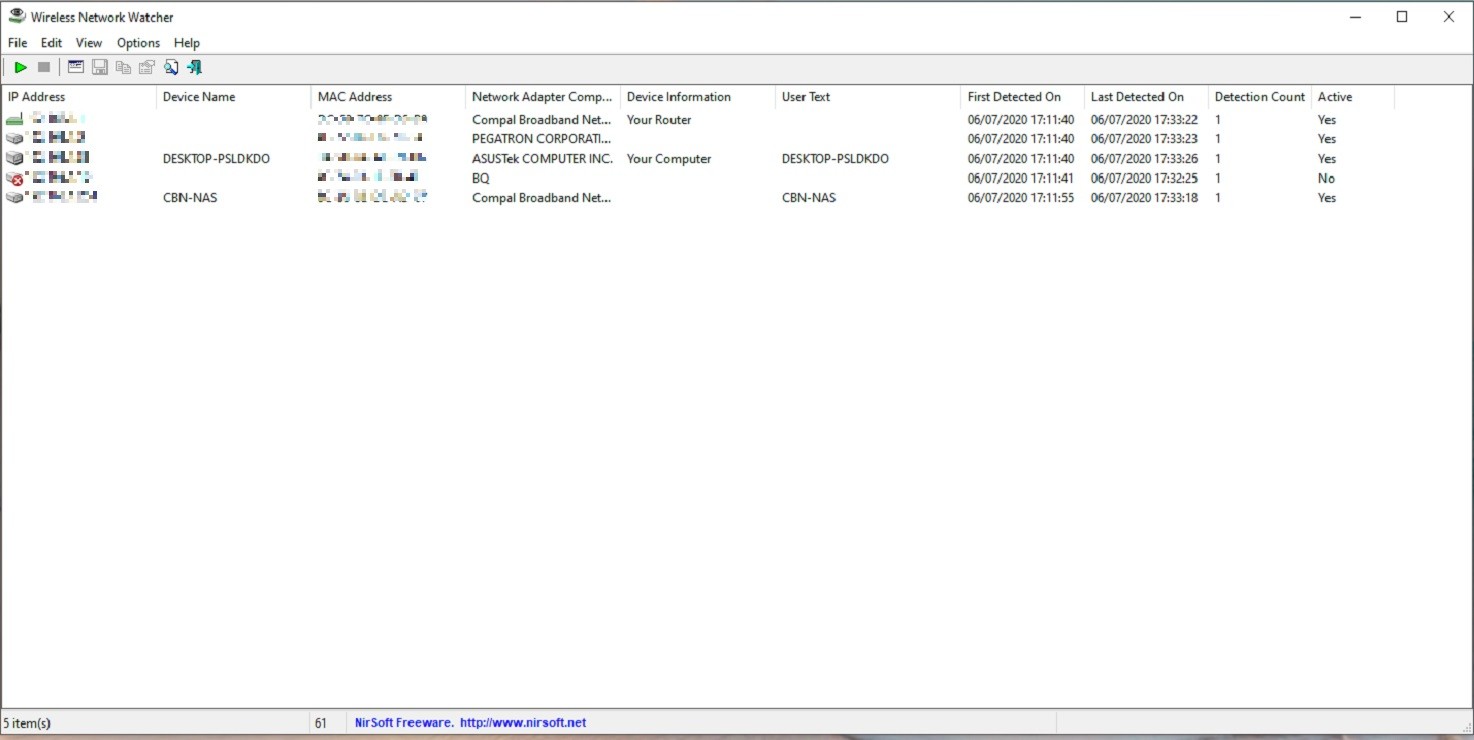Open the View menu

pyautogui.click(x=88, y=42)
